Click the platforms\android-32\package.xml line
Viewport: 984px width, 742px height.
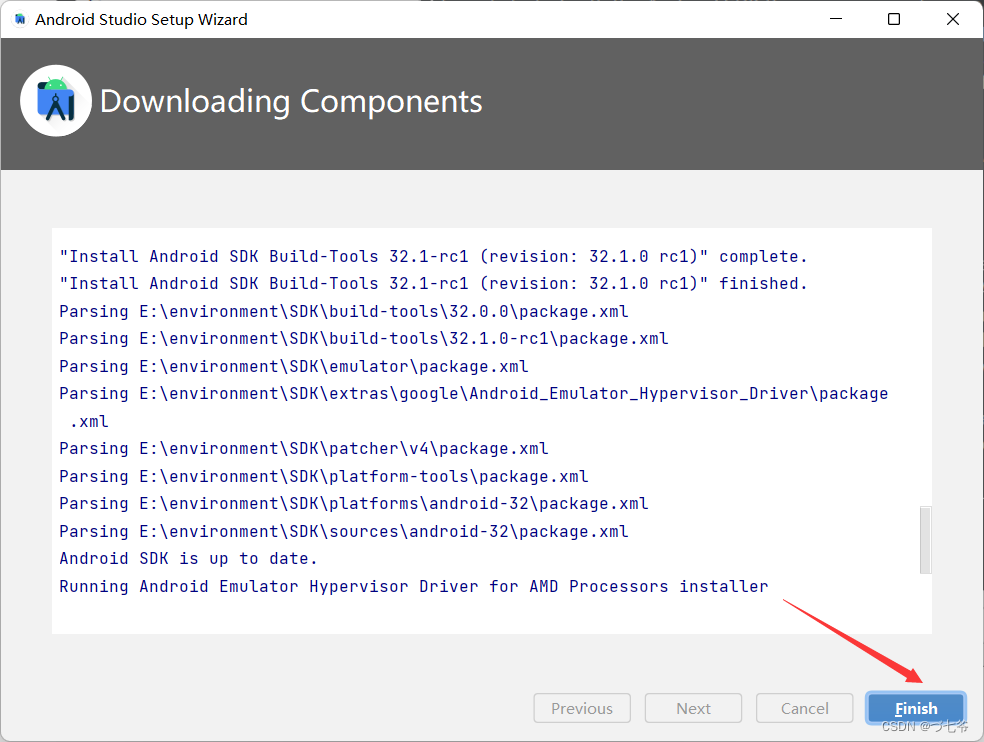click(354, 503)
